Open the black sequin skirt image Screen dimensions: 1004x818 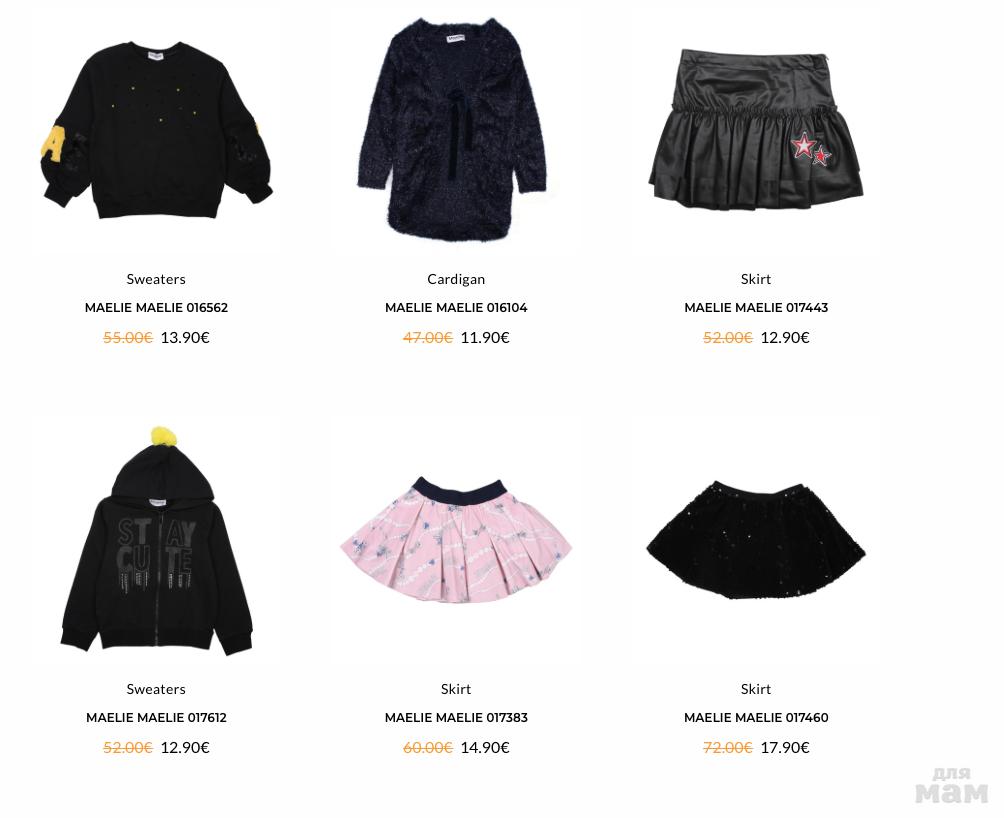pos(756,540)
